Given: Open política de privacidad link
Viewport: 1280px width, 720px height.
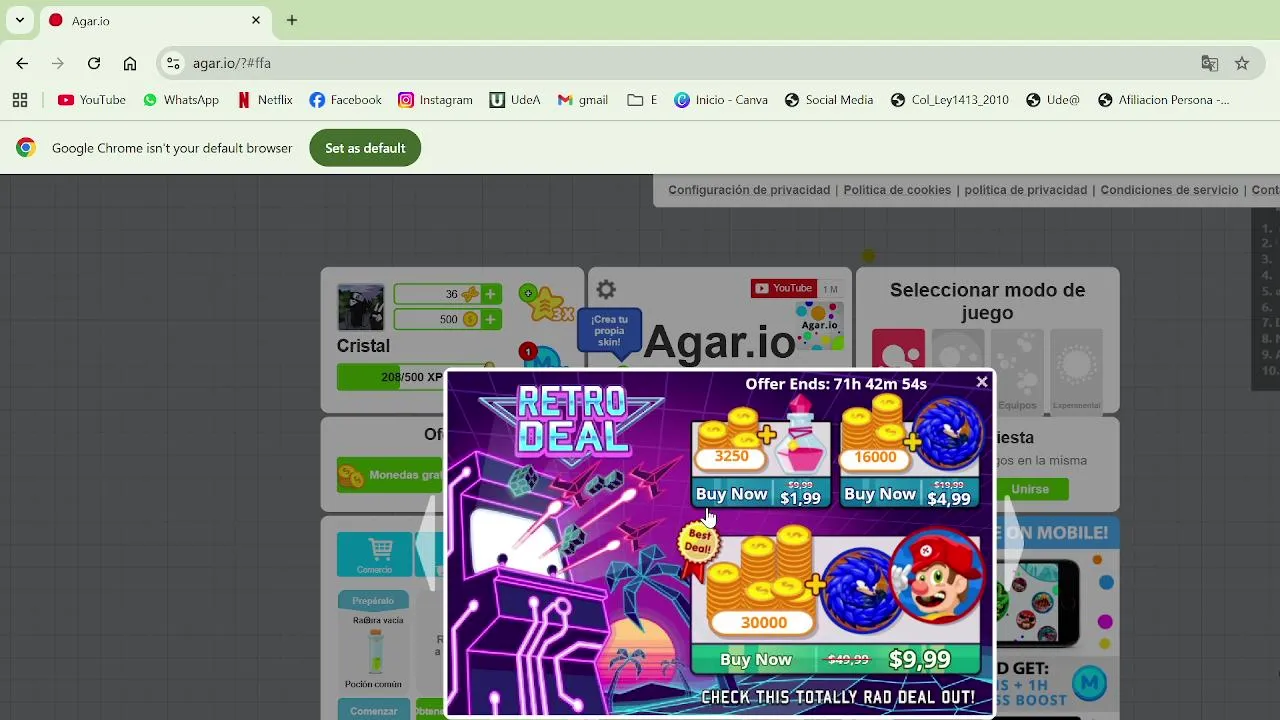Looking at the screenshot, I should 1025,190.
